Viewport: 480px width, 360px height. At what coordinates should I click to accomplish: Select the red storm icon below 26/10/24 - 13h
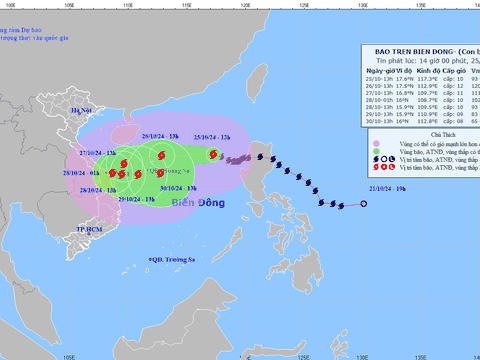(162, 155)
